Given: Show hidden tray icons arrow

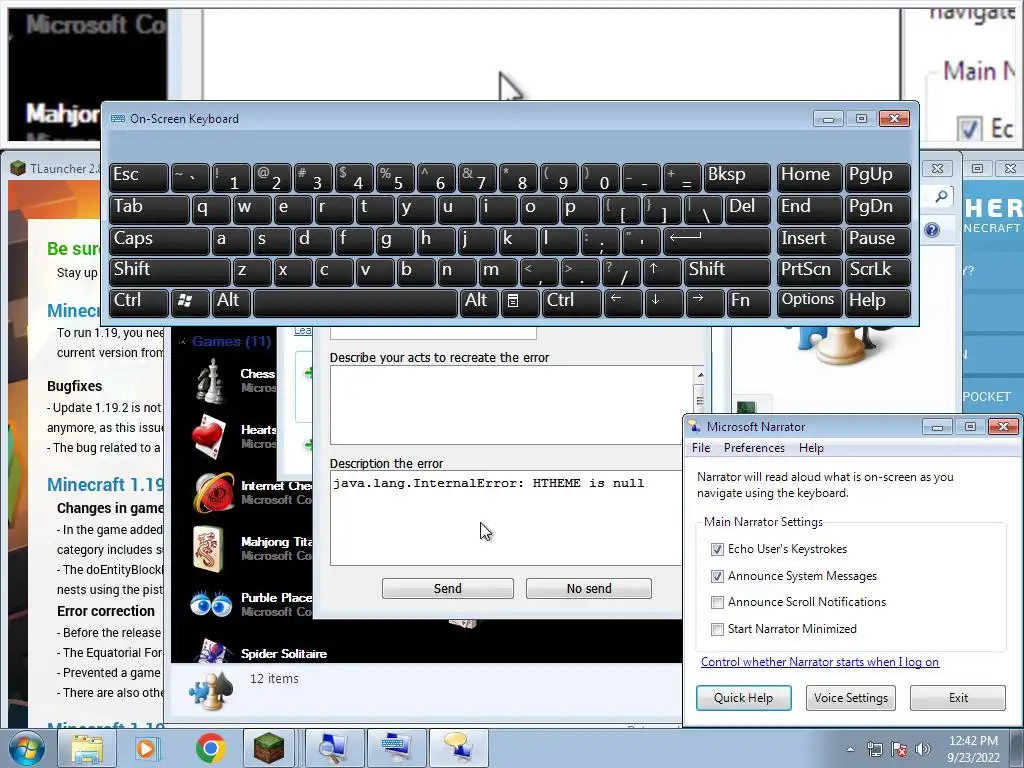Looking at the screenshot, I should click(850, 749).
